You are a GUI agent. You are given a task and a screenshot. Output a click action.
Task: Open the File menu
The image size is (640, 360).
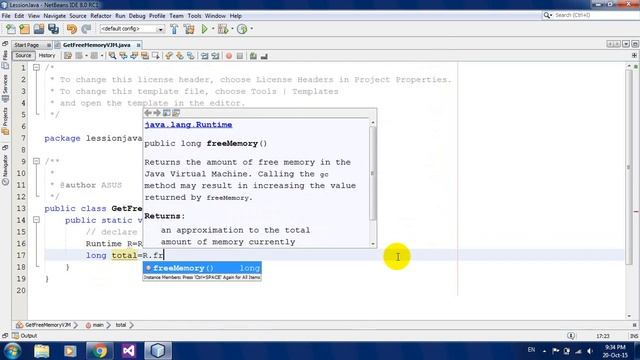[x=6, y=16]
